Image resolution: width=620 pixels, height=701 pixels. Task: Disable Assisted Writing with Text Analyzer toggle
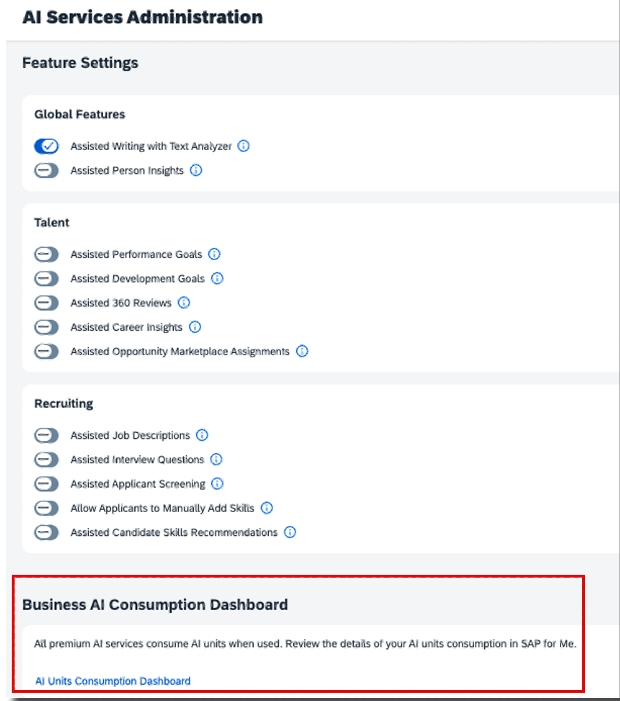pyautogui.click(x=47, y=146)
